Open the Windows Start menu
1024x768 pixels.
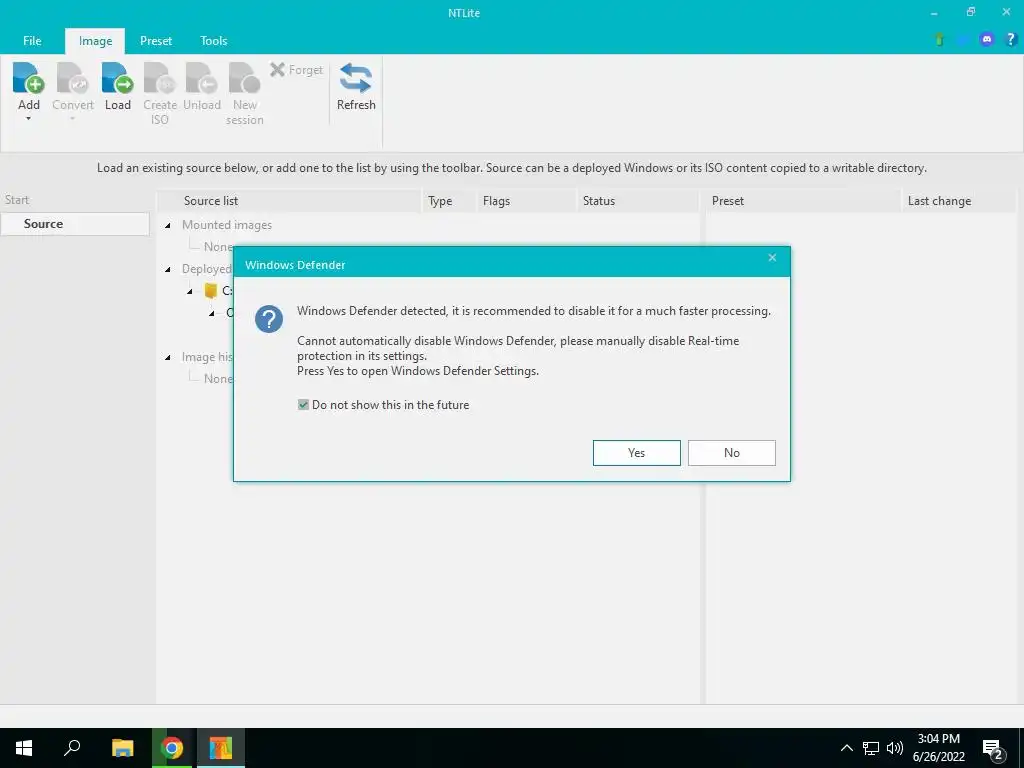coord(24,748)
